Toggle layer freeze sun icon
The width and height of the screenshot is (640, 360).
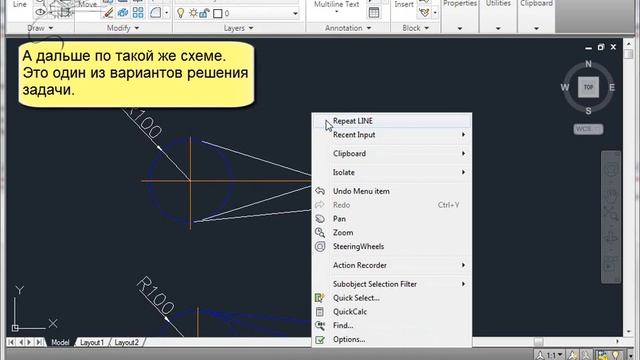pos(193,13)
